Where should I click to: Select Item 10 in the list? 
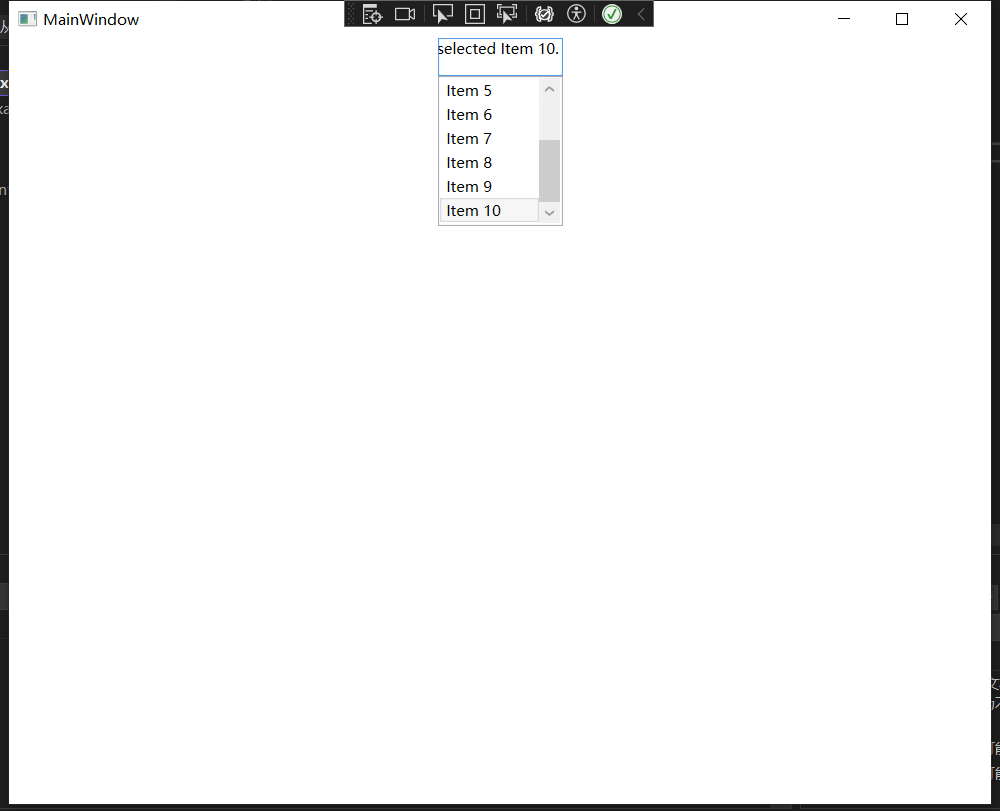[x=489, y=210]
